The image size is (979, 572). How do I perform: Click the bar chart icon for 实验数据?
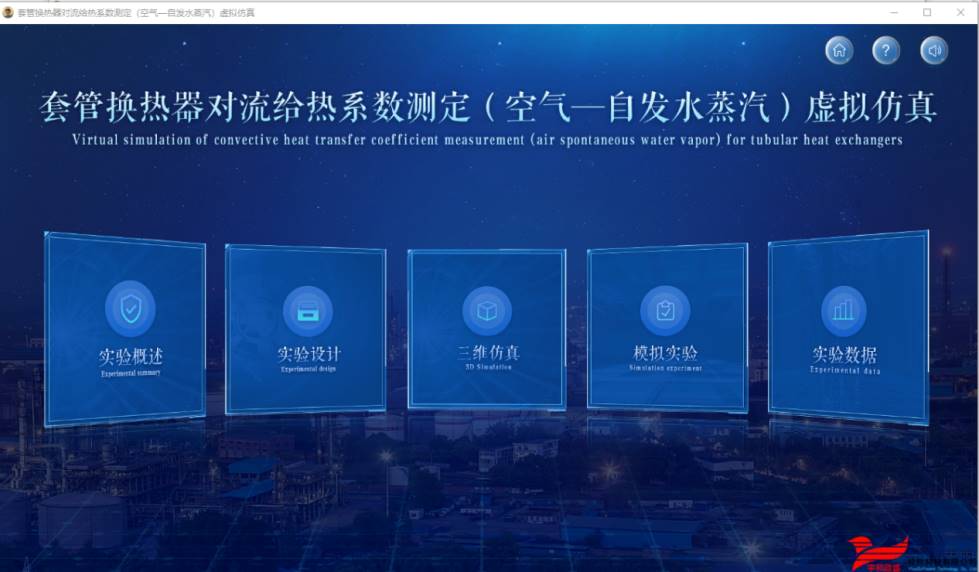click(844, 310)
